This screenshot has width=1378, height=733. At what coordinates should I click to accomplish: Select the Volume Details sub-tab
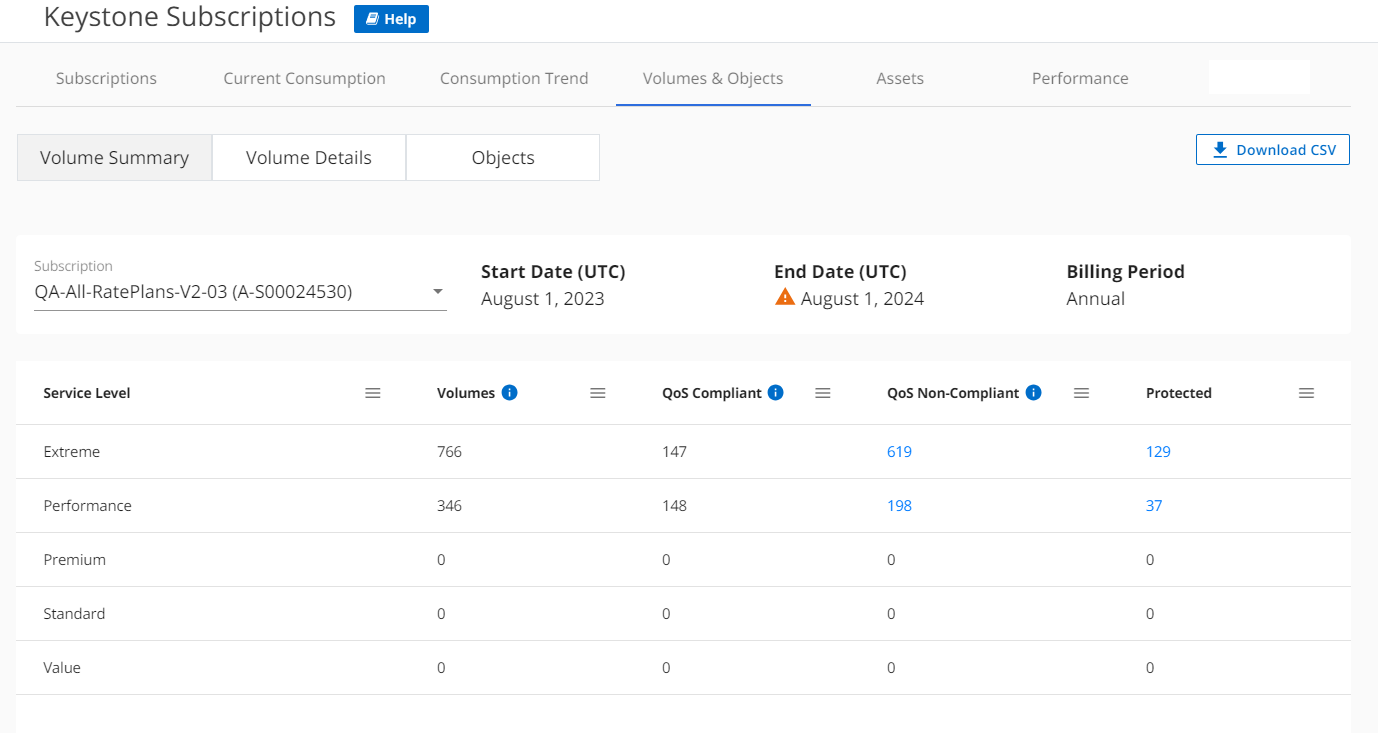309,158
